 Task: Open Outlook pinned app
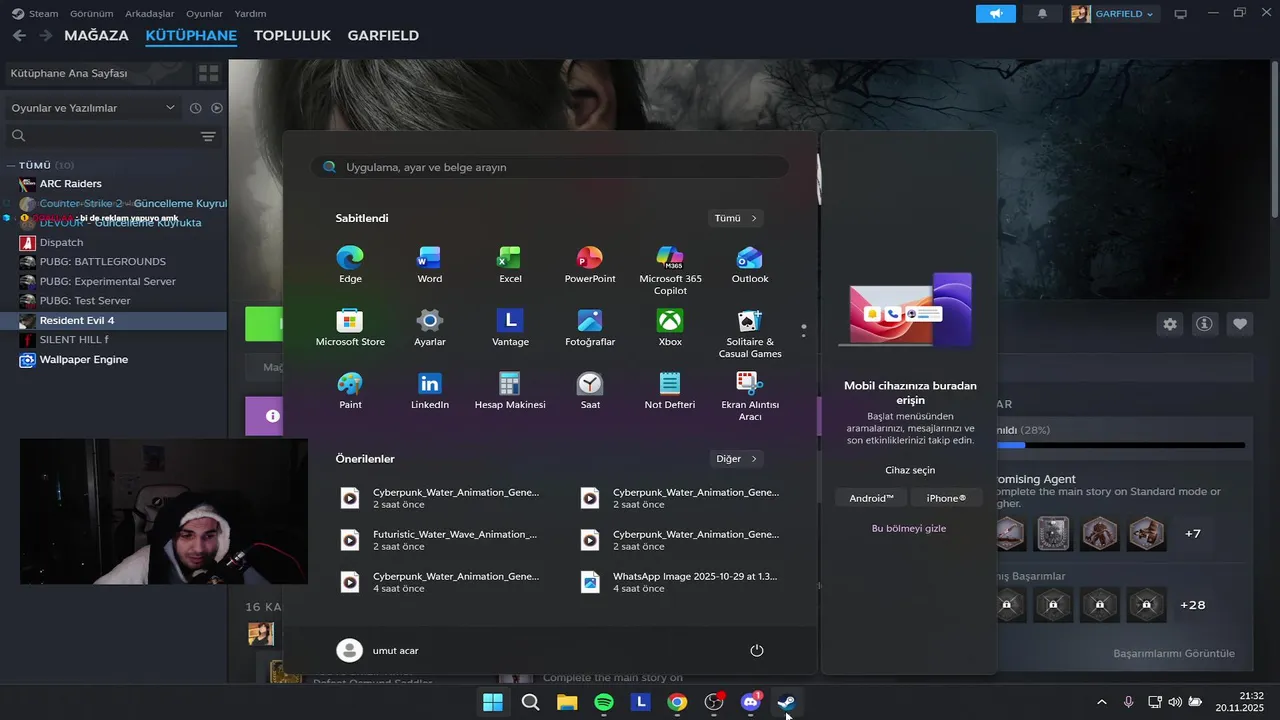point(750,265)
